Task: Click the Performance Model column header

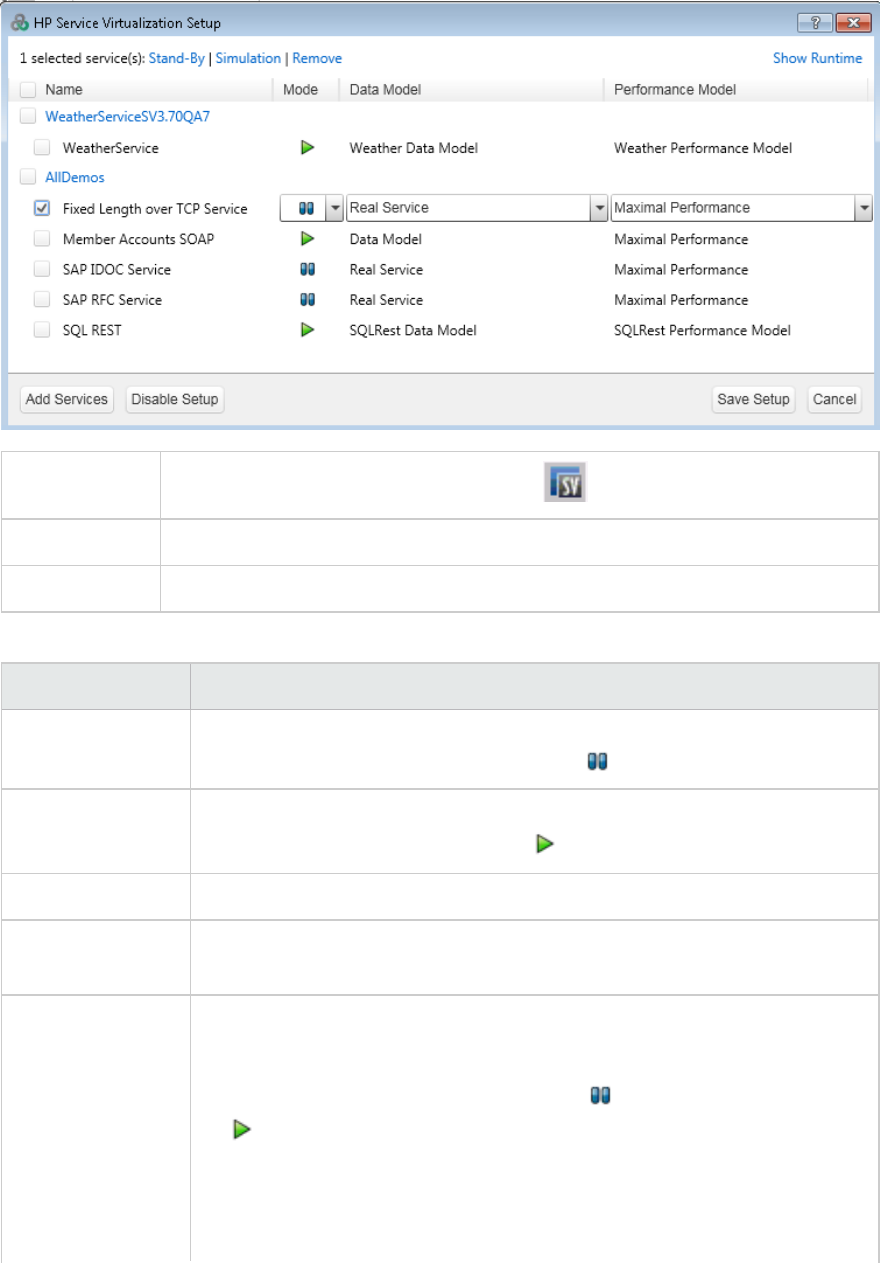Action: click(x=675, y=90)
